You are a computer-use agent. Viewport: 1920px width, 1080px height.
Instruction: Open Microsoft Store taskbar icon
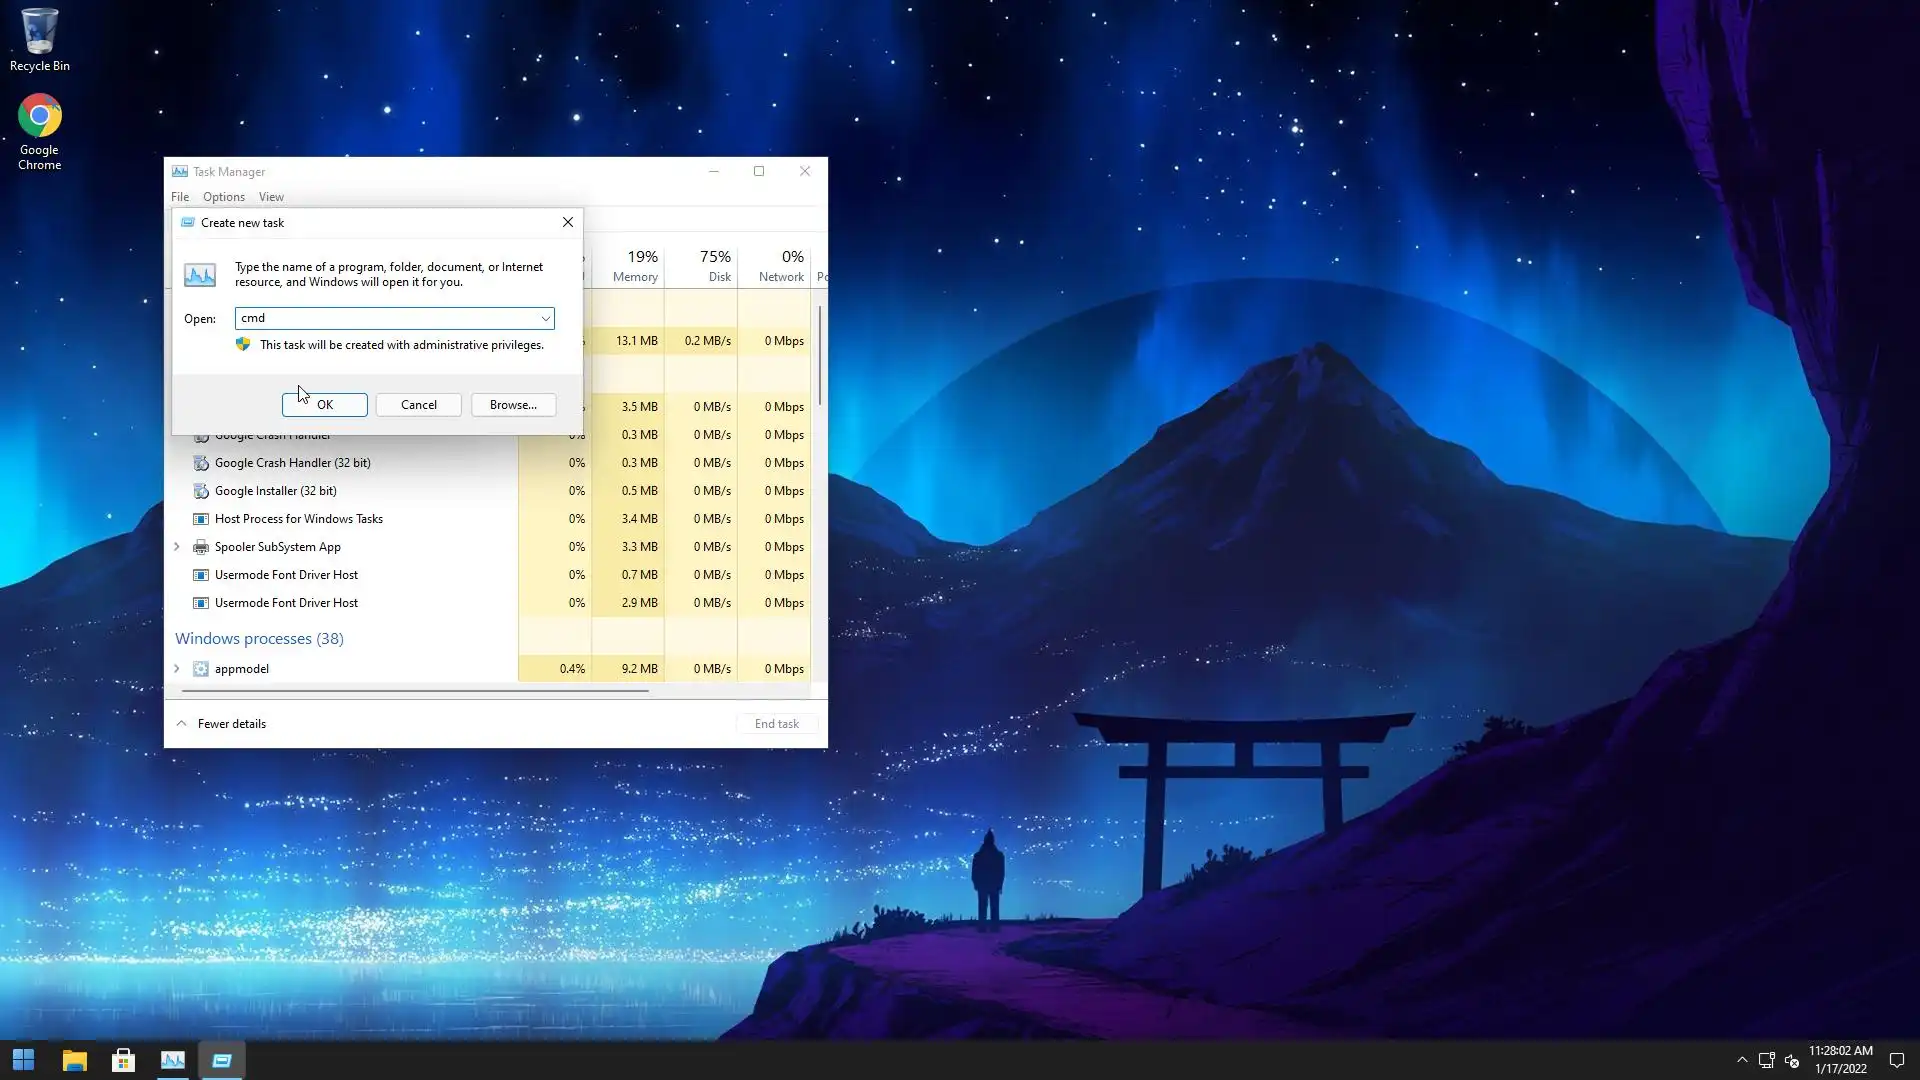click(123, 1060)
